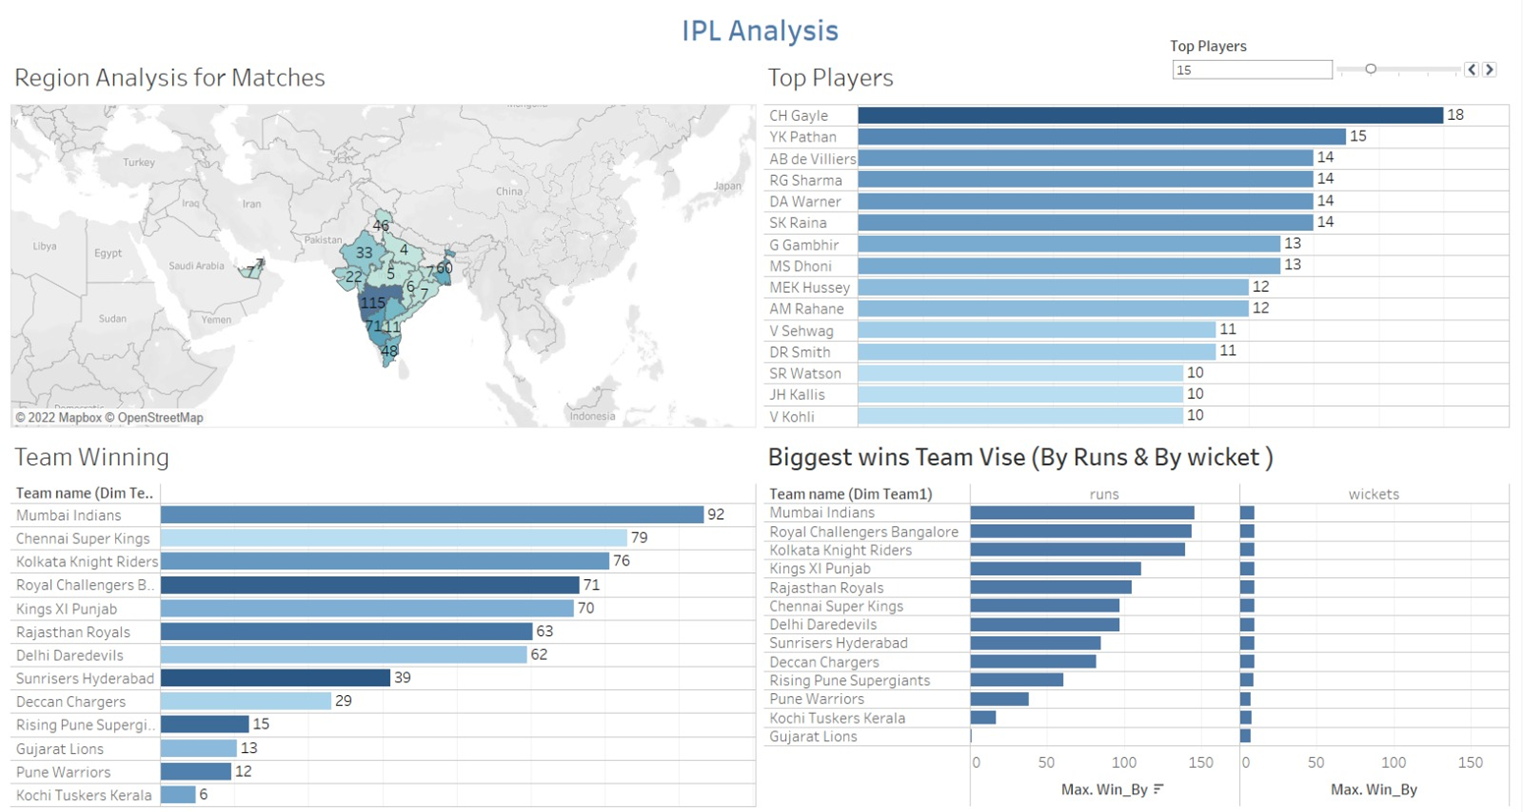Click the left arrow stepper on Top Players filter
1523x812 pixels.
click(1471, 69)
